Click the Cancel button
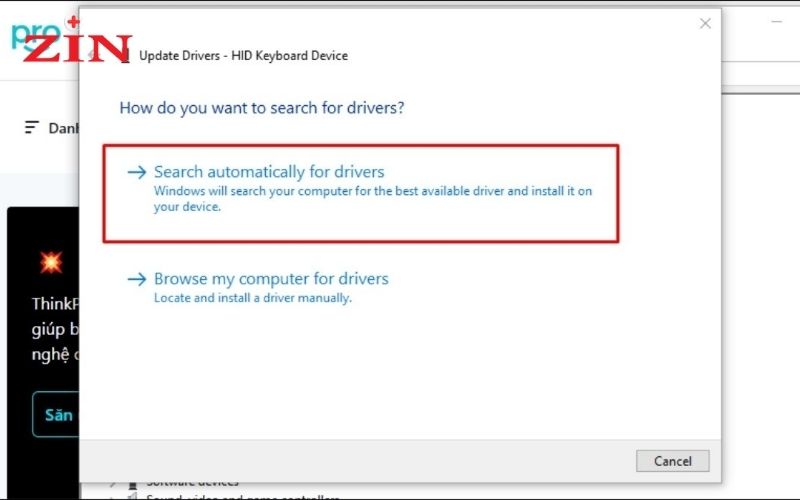This screenshot has height=500, width=800. coord(672,461)
